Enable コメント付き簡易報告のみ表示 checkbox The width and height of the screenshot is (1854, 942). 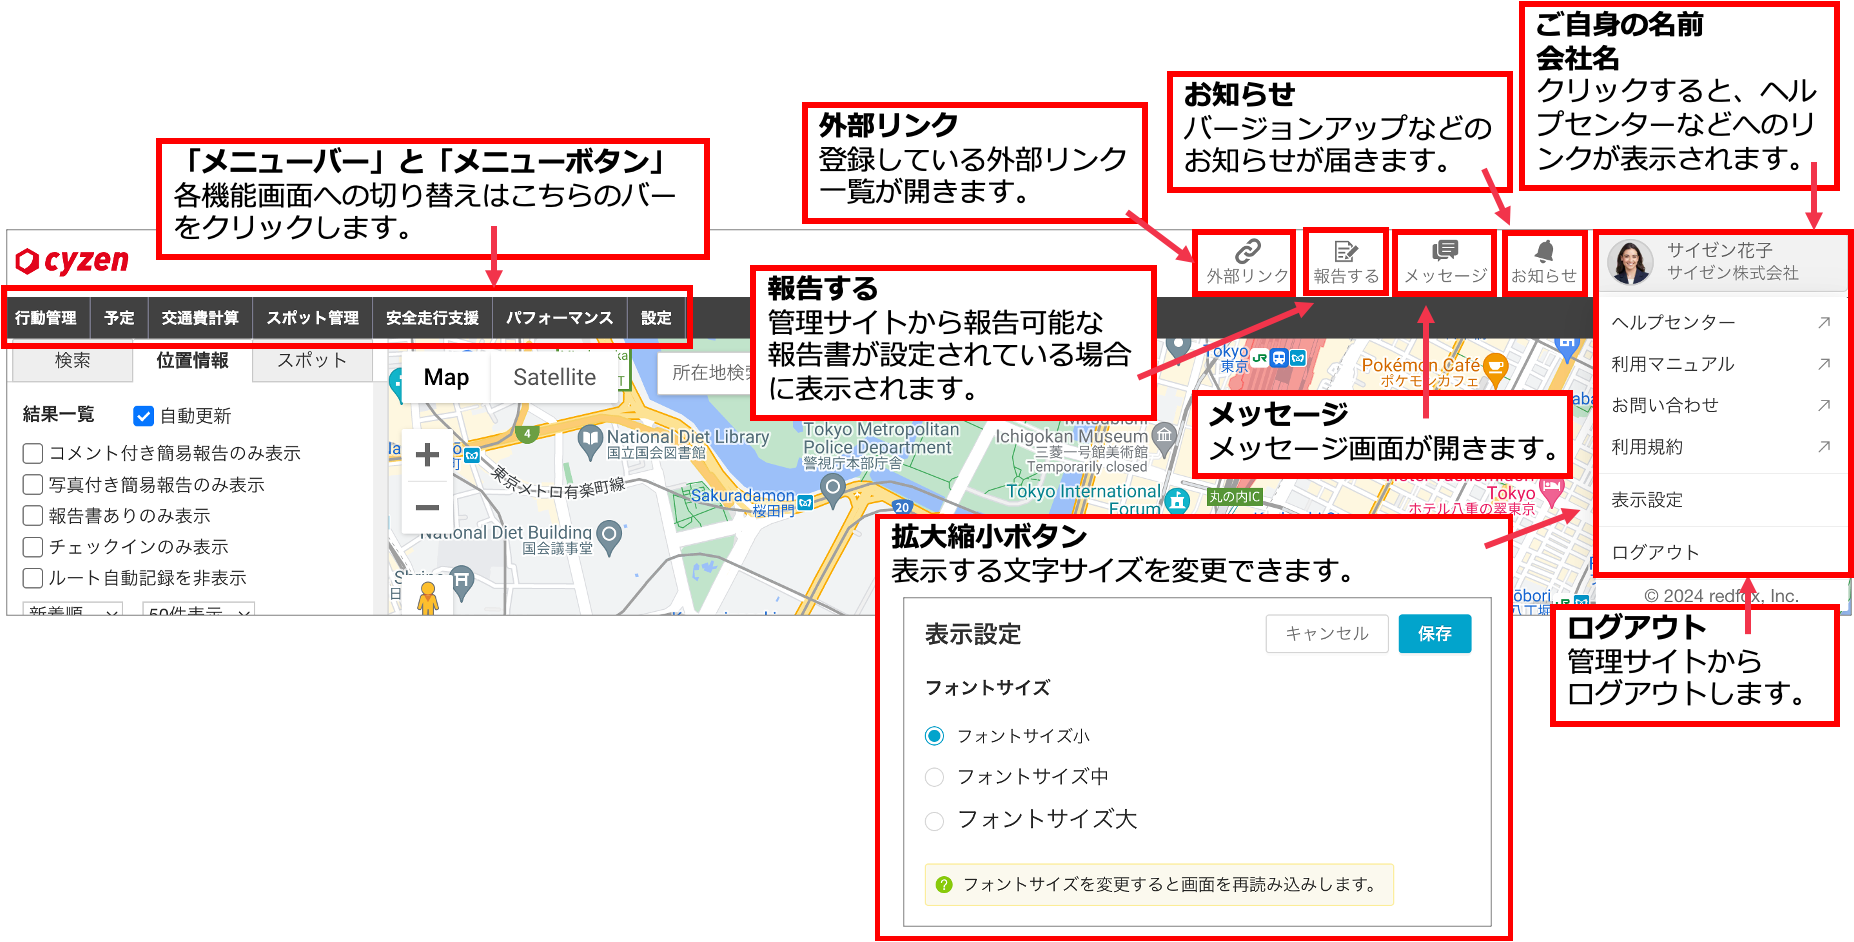click(33, 454)
